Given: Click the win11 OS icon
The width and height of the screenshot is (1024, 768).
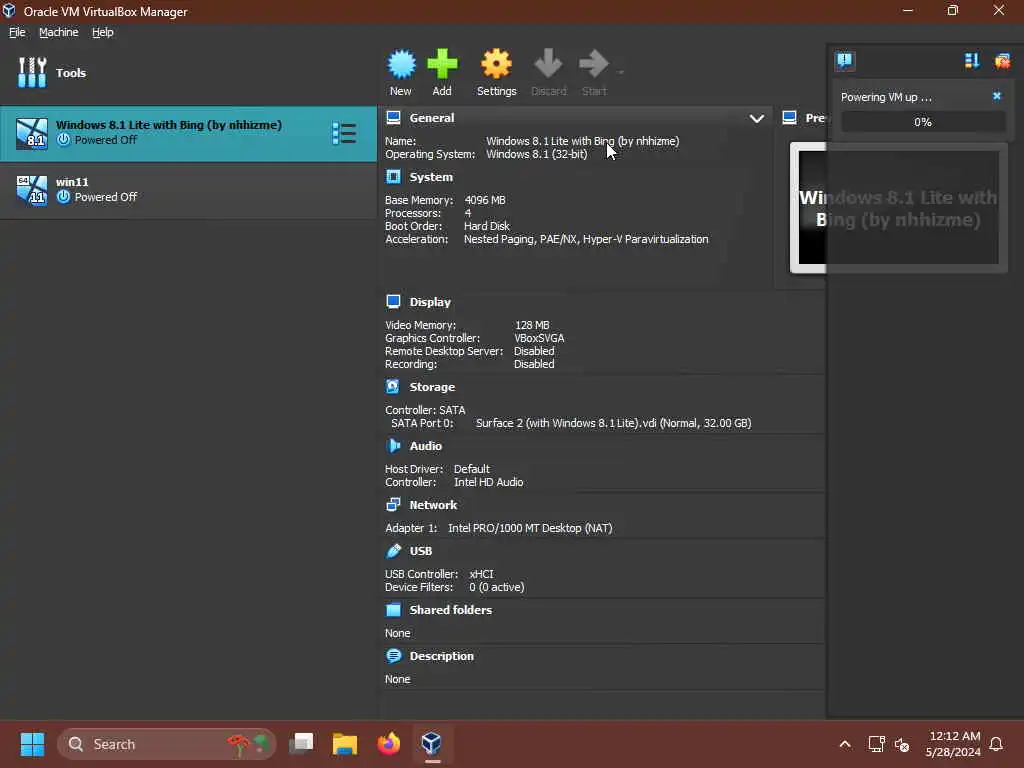Looking at the screenshot, I should 32,191.
